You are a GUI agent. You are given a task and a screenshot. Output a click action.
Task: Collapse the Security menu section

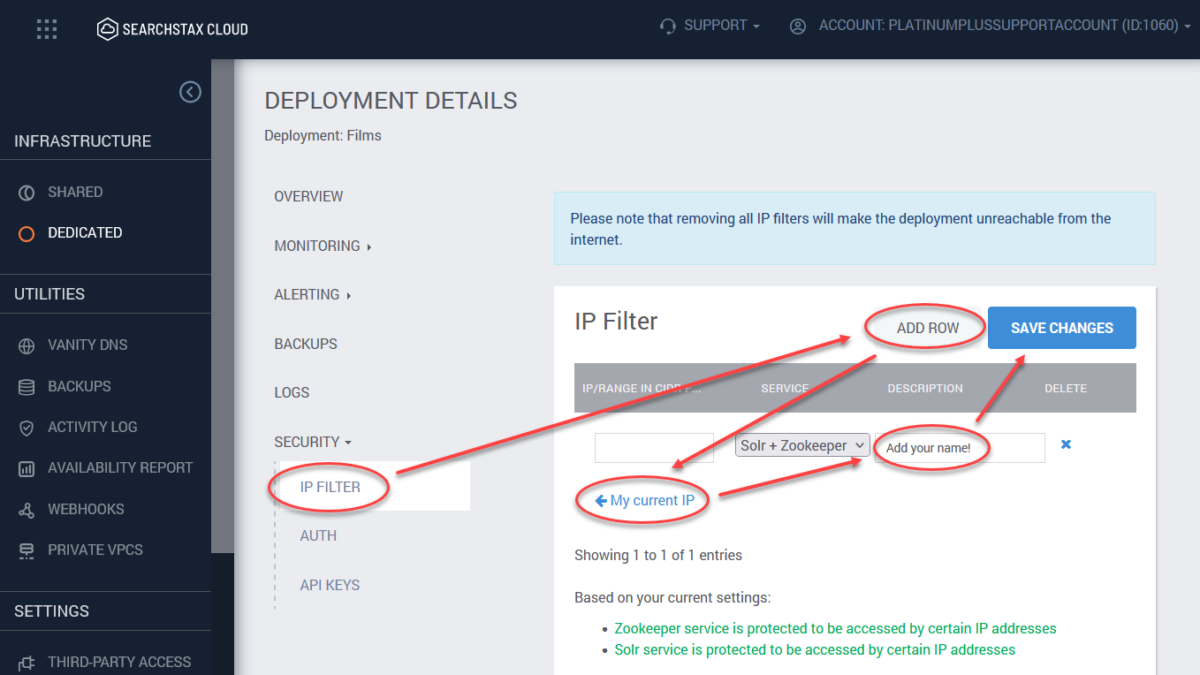(311, 441)
